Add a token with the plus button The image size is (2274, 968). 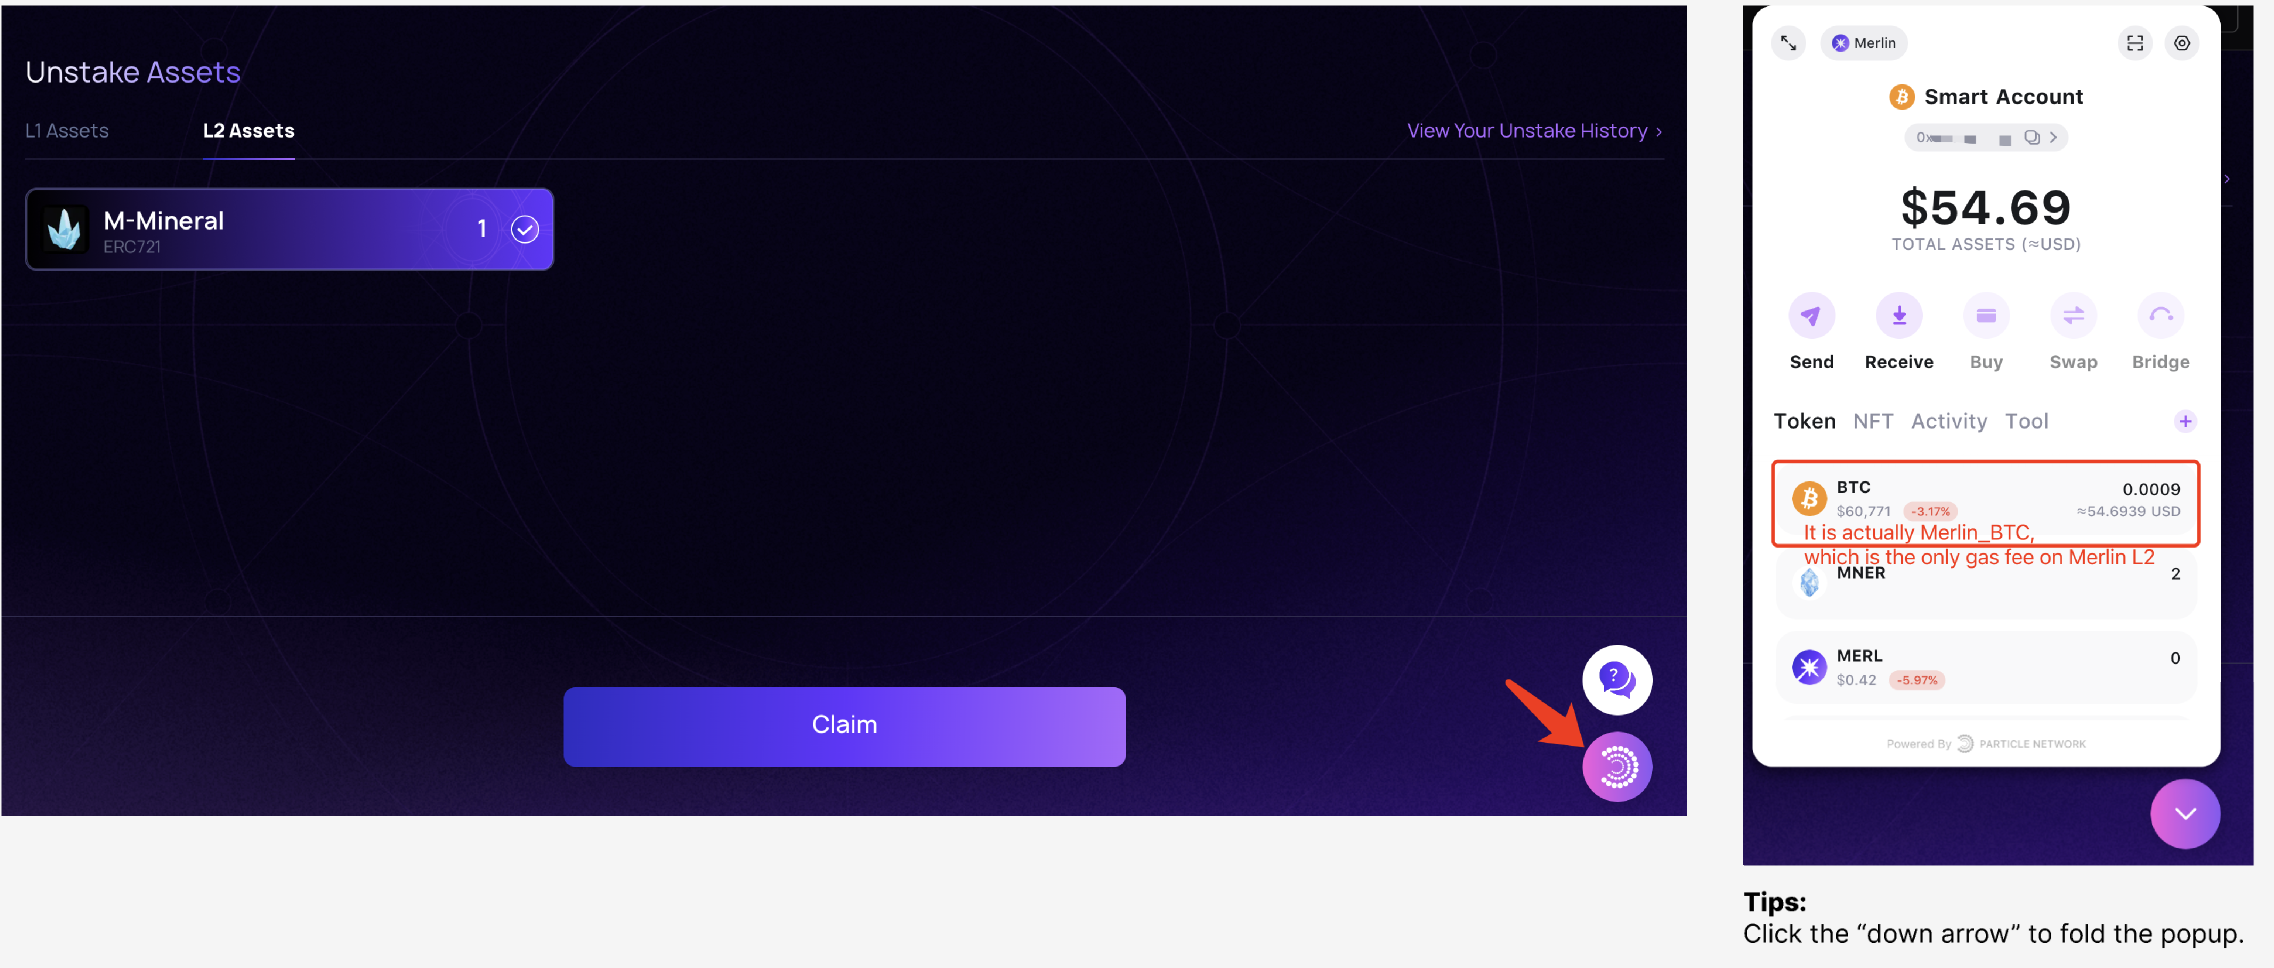click(x=2185, y=421)
